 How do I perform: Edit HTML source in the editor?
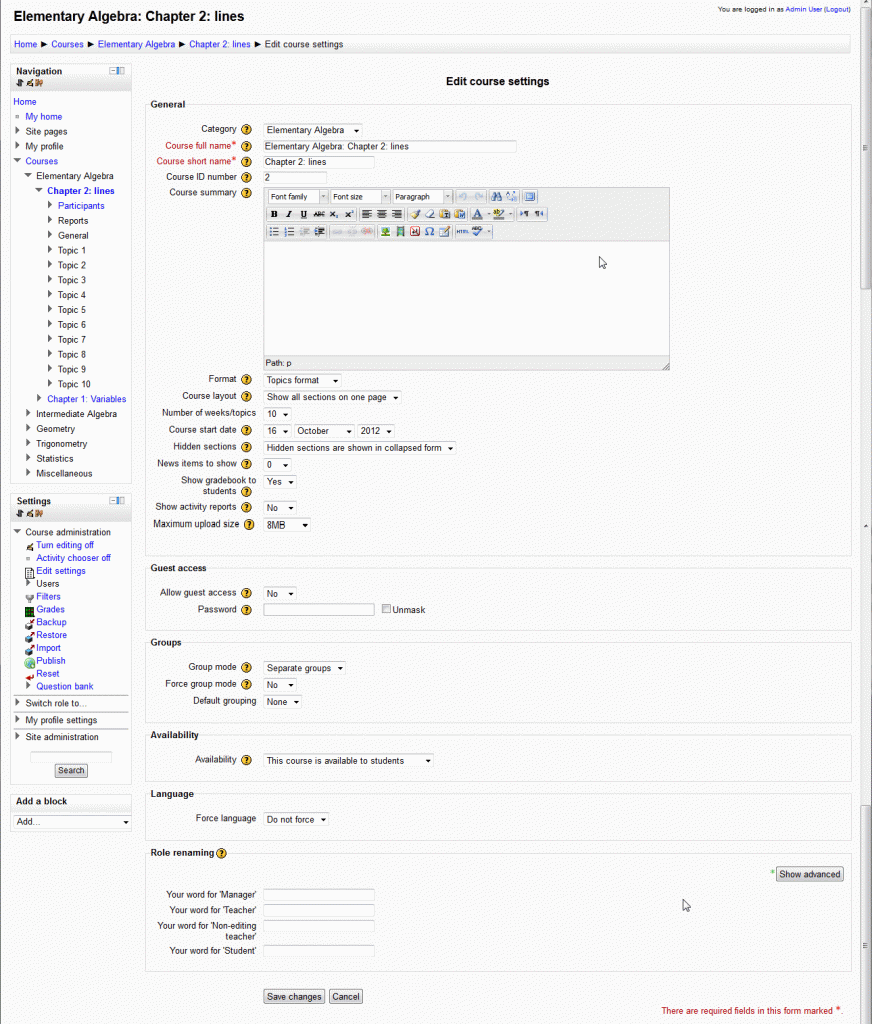coord(462,232)
